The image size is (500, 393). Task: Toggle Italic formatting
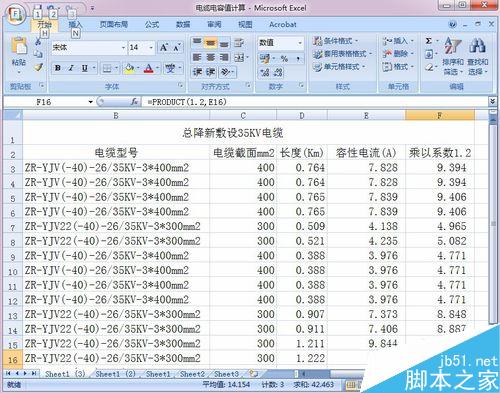coord(71,68)
